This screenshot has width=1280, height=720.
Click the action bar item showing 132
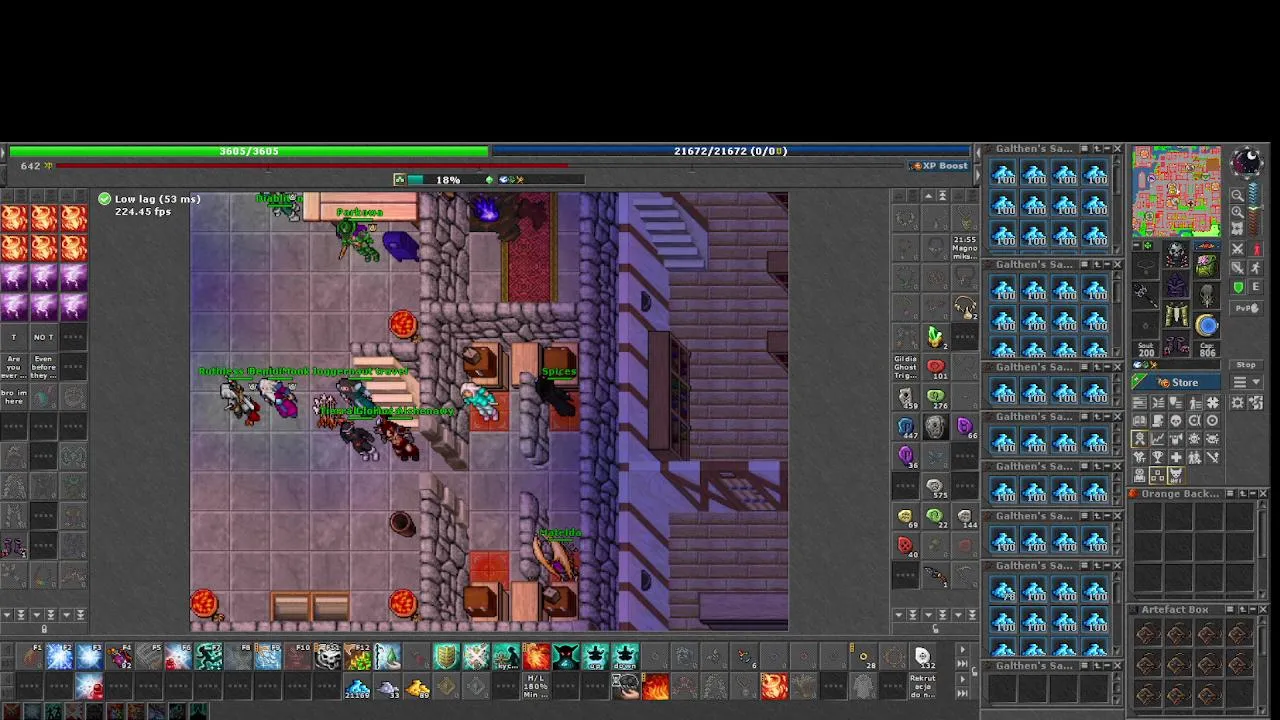922,657
